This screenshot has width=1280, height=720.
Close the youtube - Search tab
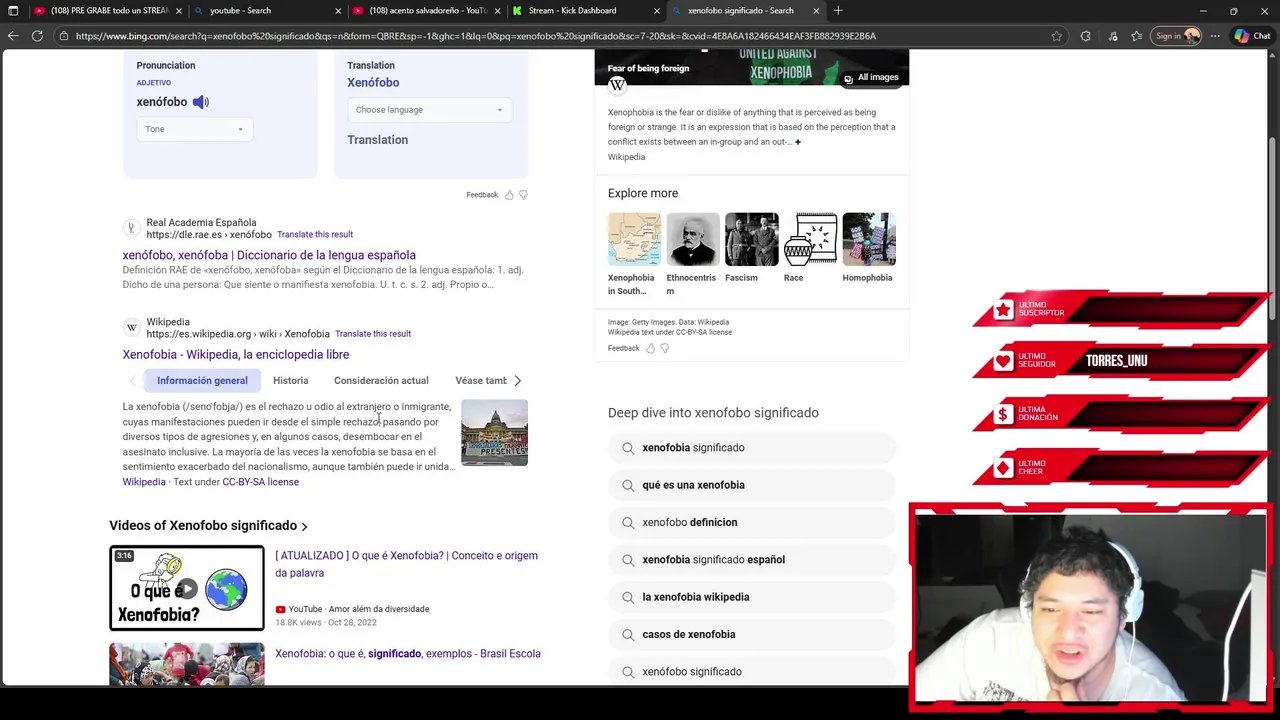[338, 11]
